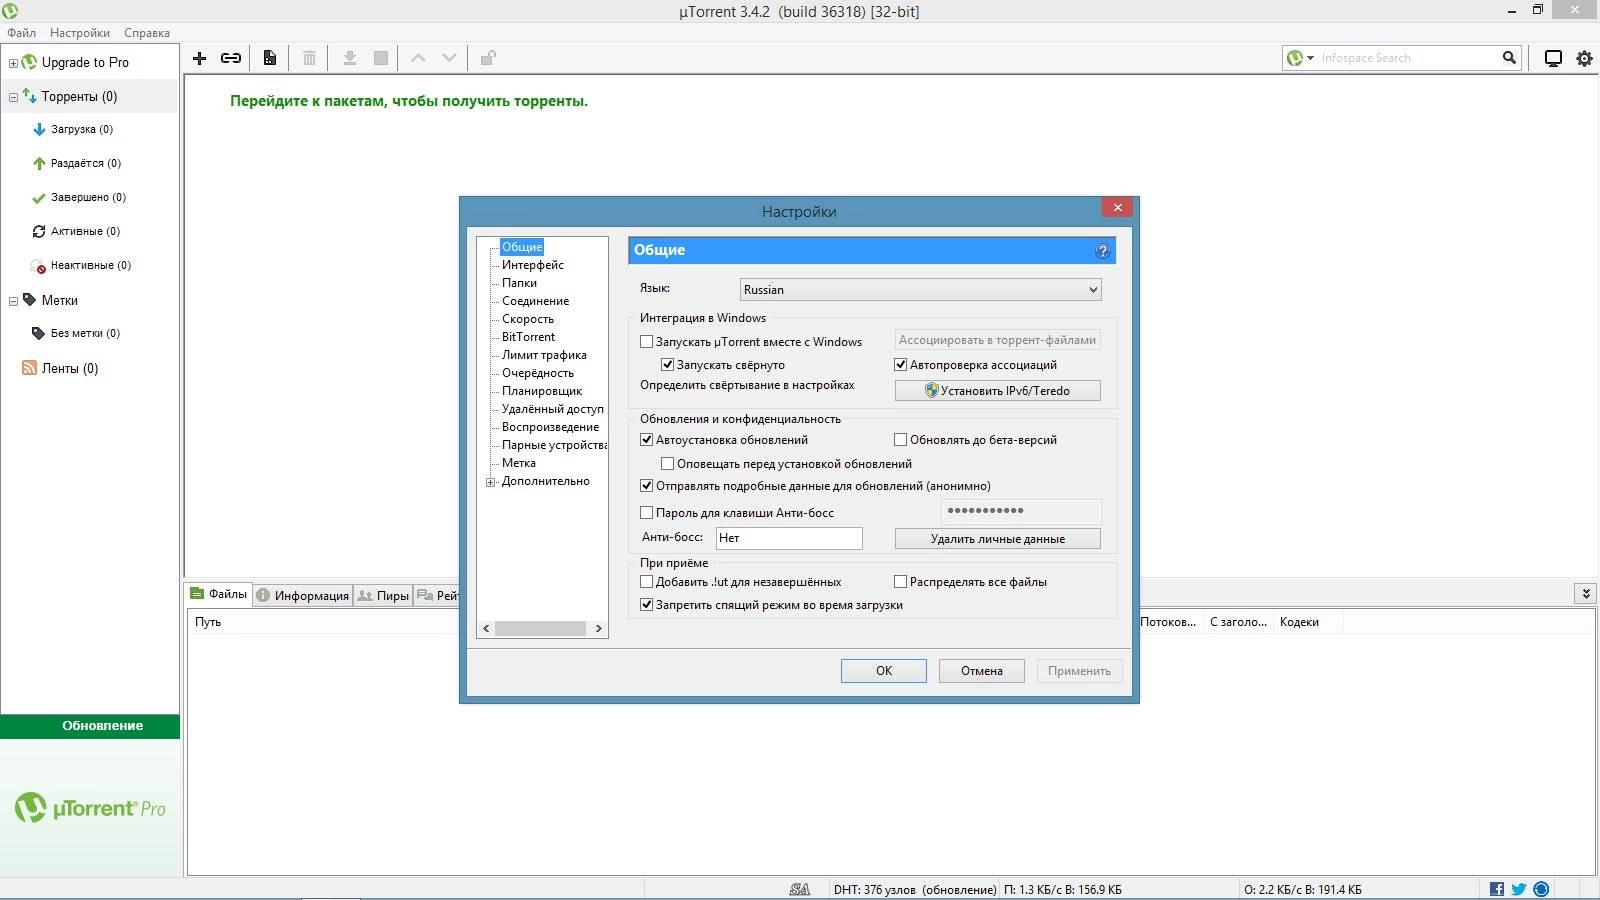Viewport: 1600px width, 900px height.
Task: Click the network status icon before DHT
Action: 800,889
